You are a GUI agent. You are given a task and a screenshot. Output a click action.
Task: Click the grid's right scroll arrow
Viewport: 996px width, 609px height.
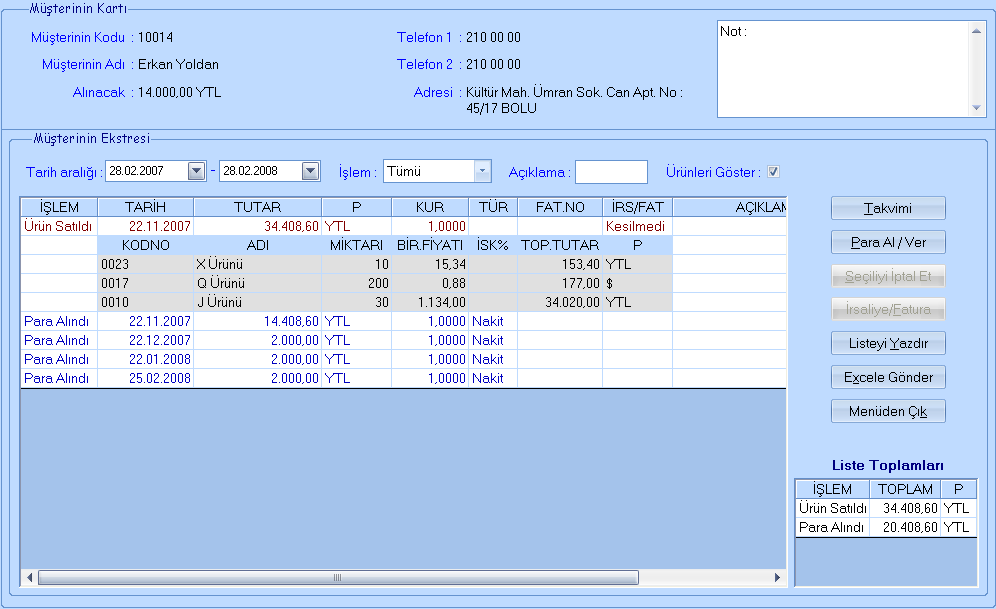coord(777,577)
